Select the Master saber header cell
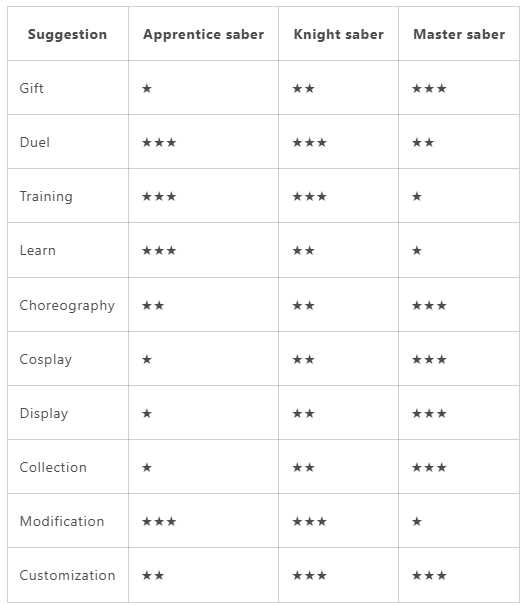The image size is (525, 606). point(459,34)
